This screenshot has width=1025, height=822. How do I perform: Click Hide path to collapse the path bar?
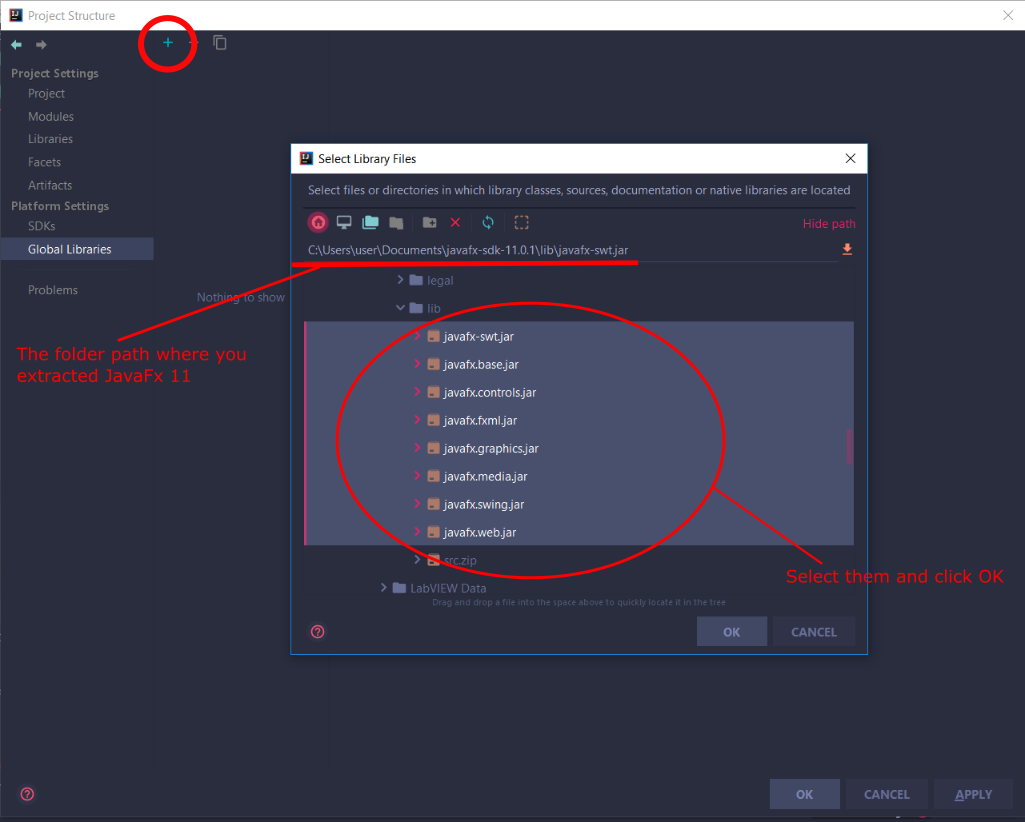coord(828,223)
